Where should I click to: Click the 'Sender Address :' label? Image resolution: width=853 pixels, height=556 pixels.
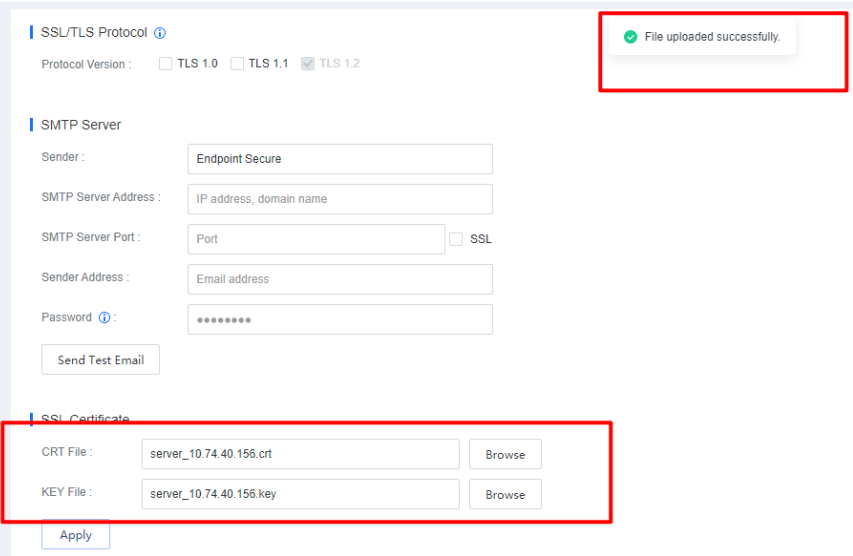[x=85, y=277]
